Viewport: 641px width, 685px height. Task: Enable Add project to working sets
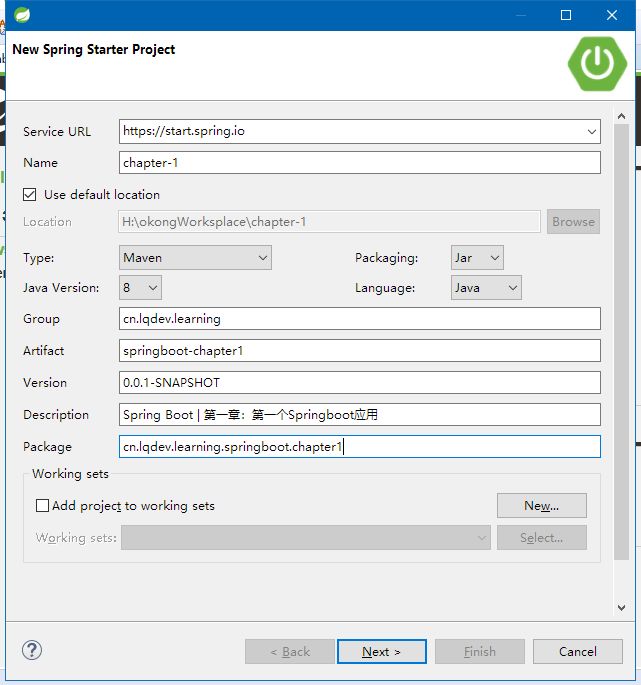[42, 505]
